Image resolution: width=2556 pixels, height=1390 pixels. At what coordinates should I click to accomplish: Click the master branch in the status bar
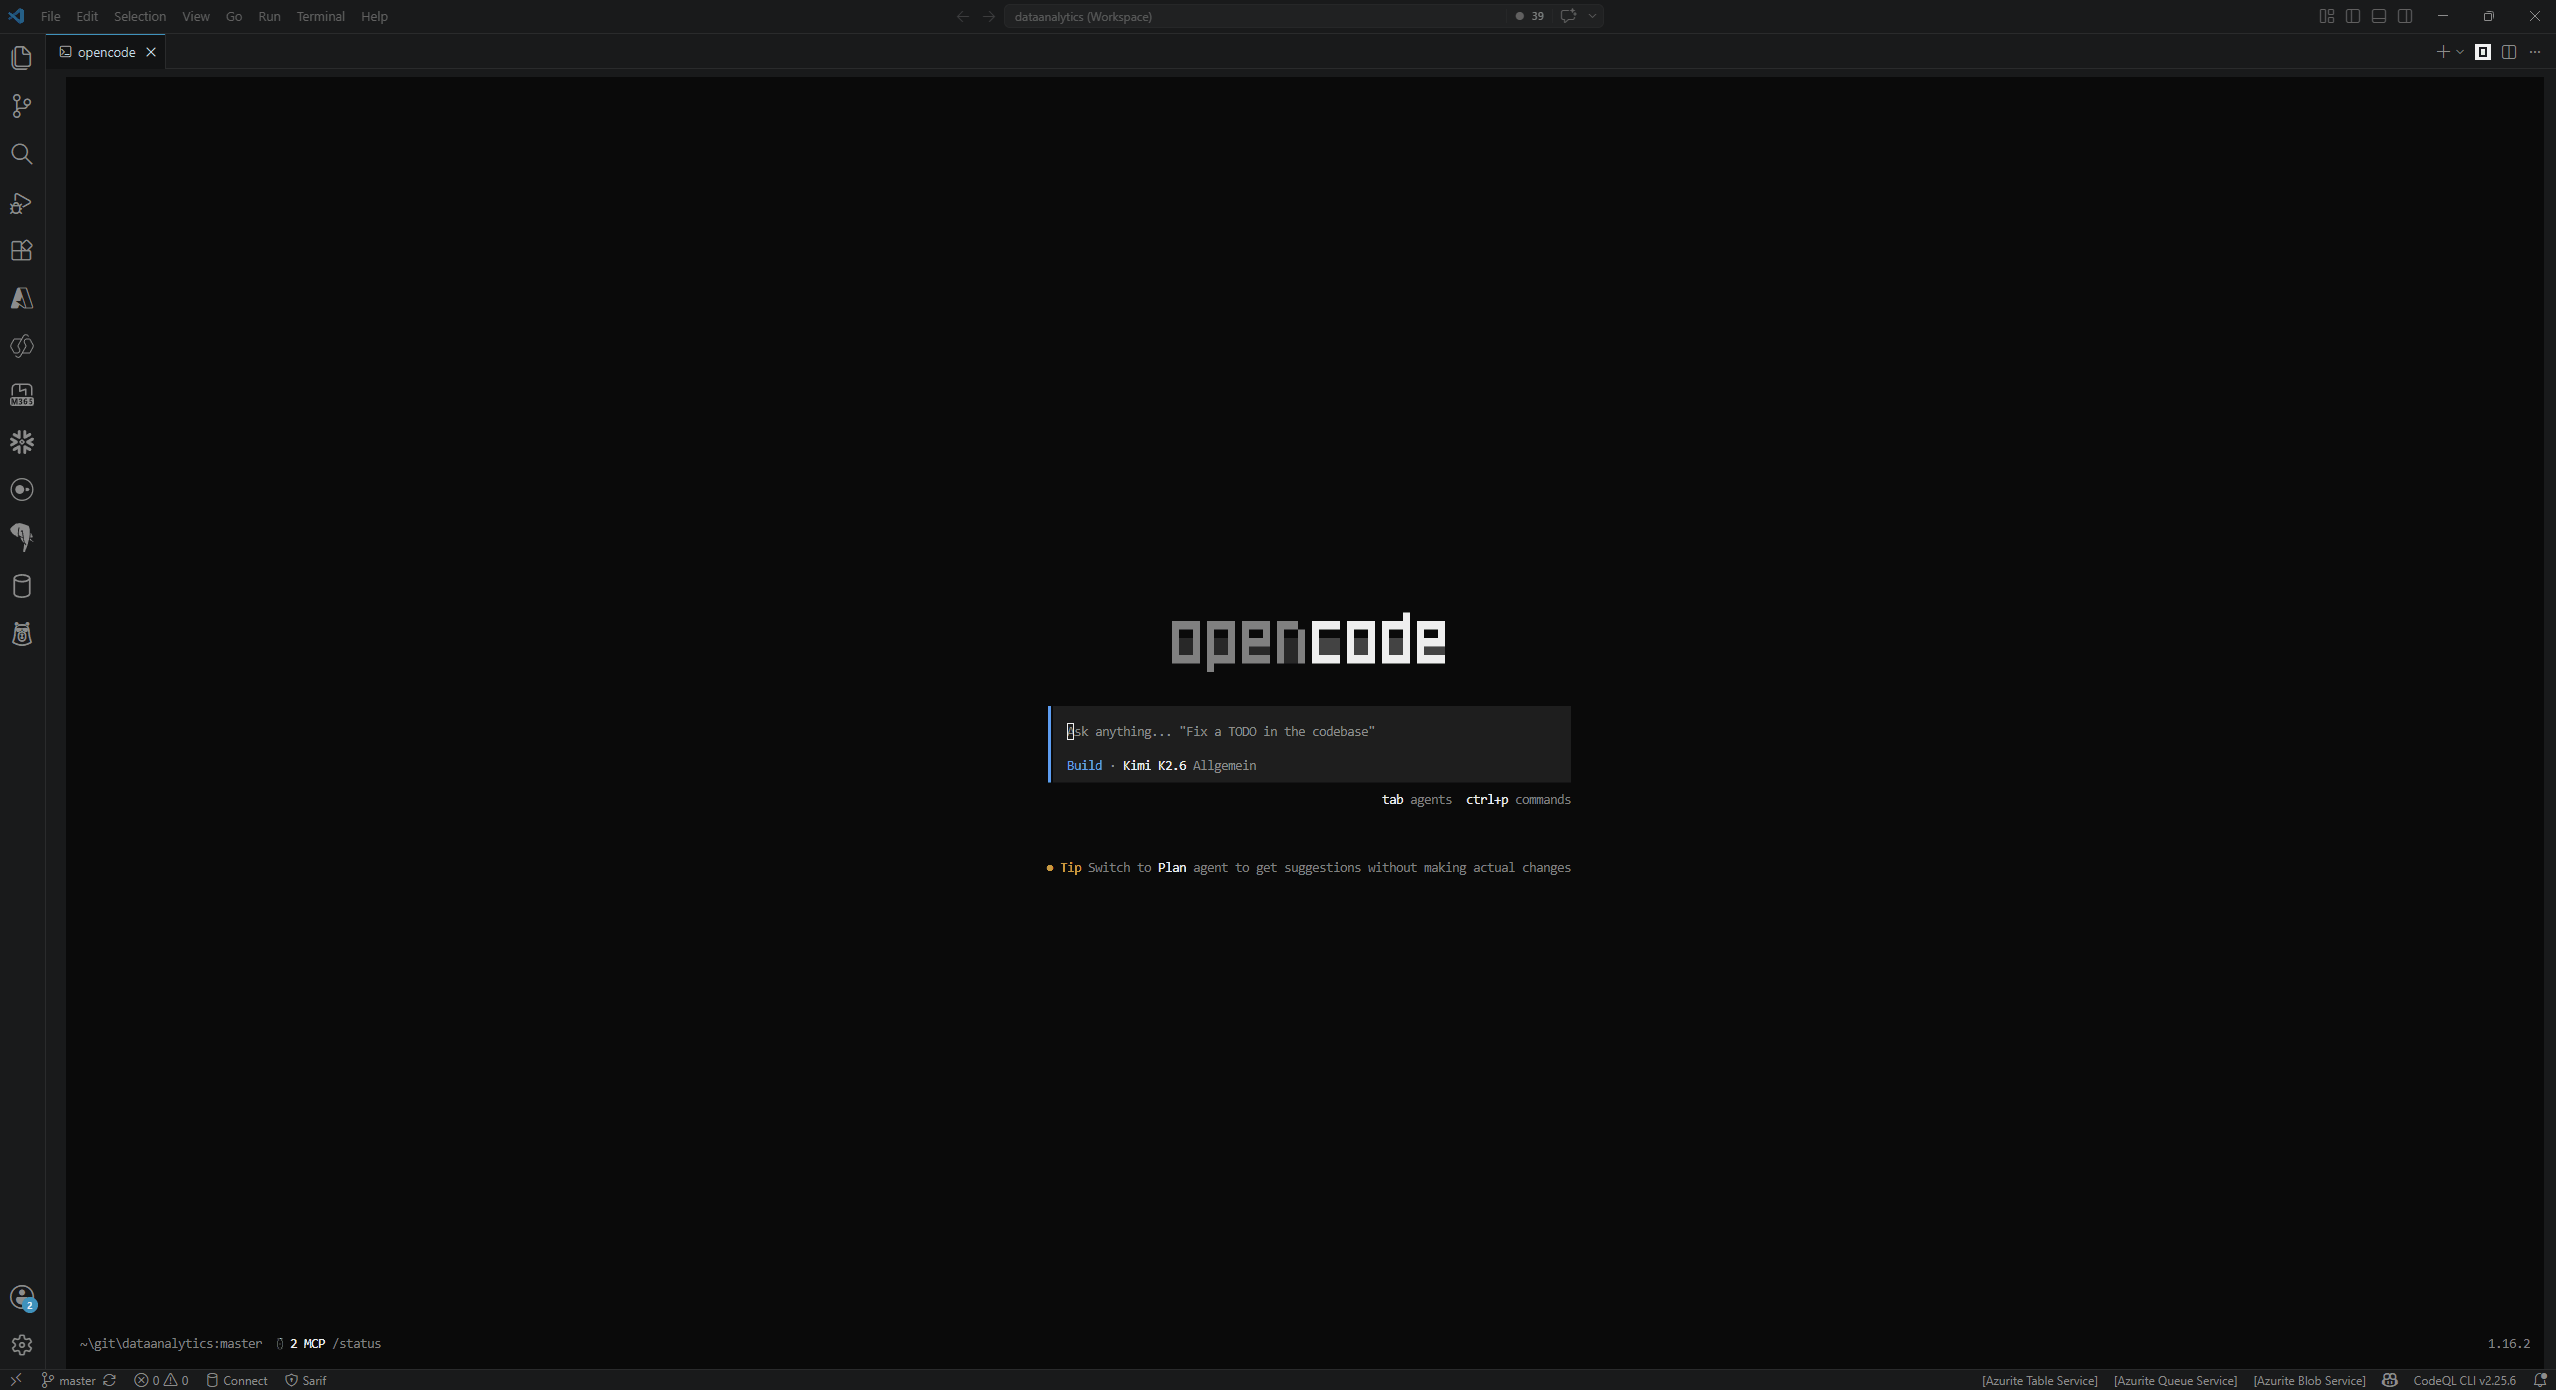(69, 1380)
